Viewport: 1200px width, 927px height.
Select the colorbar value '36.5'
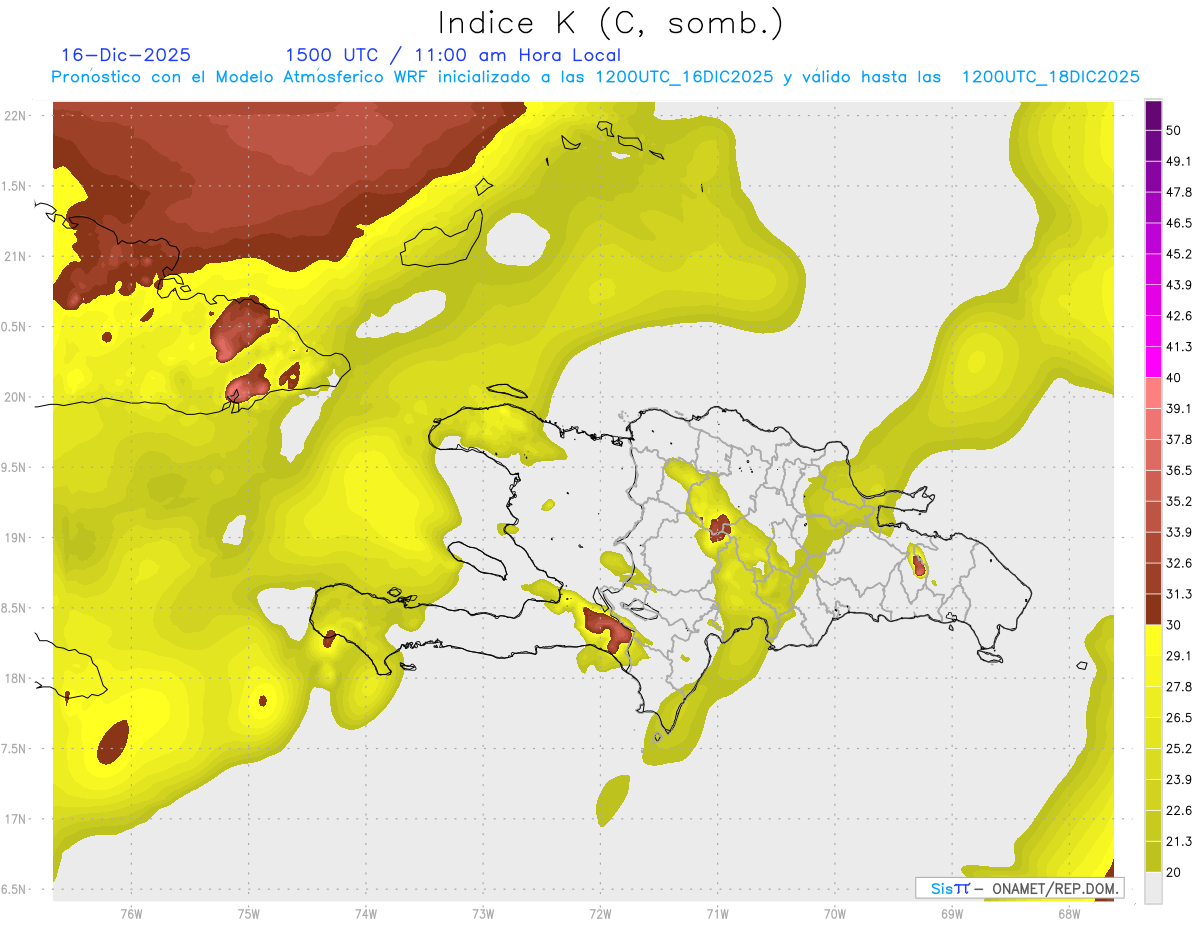tap(1179, 470)
